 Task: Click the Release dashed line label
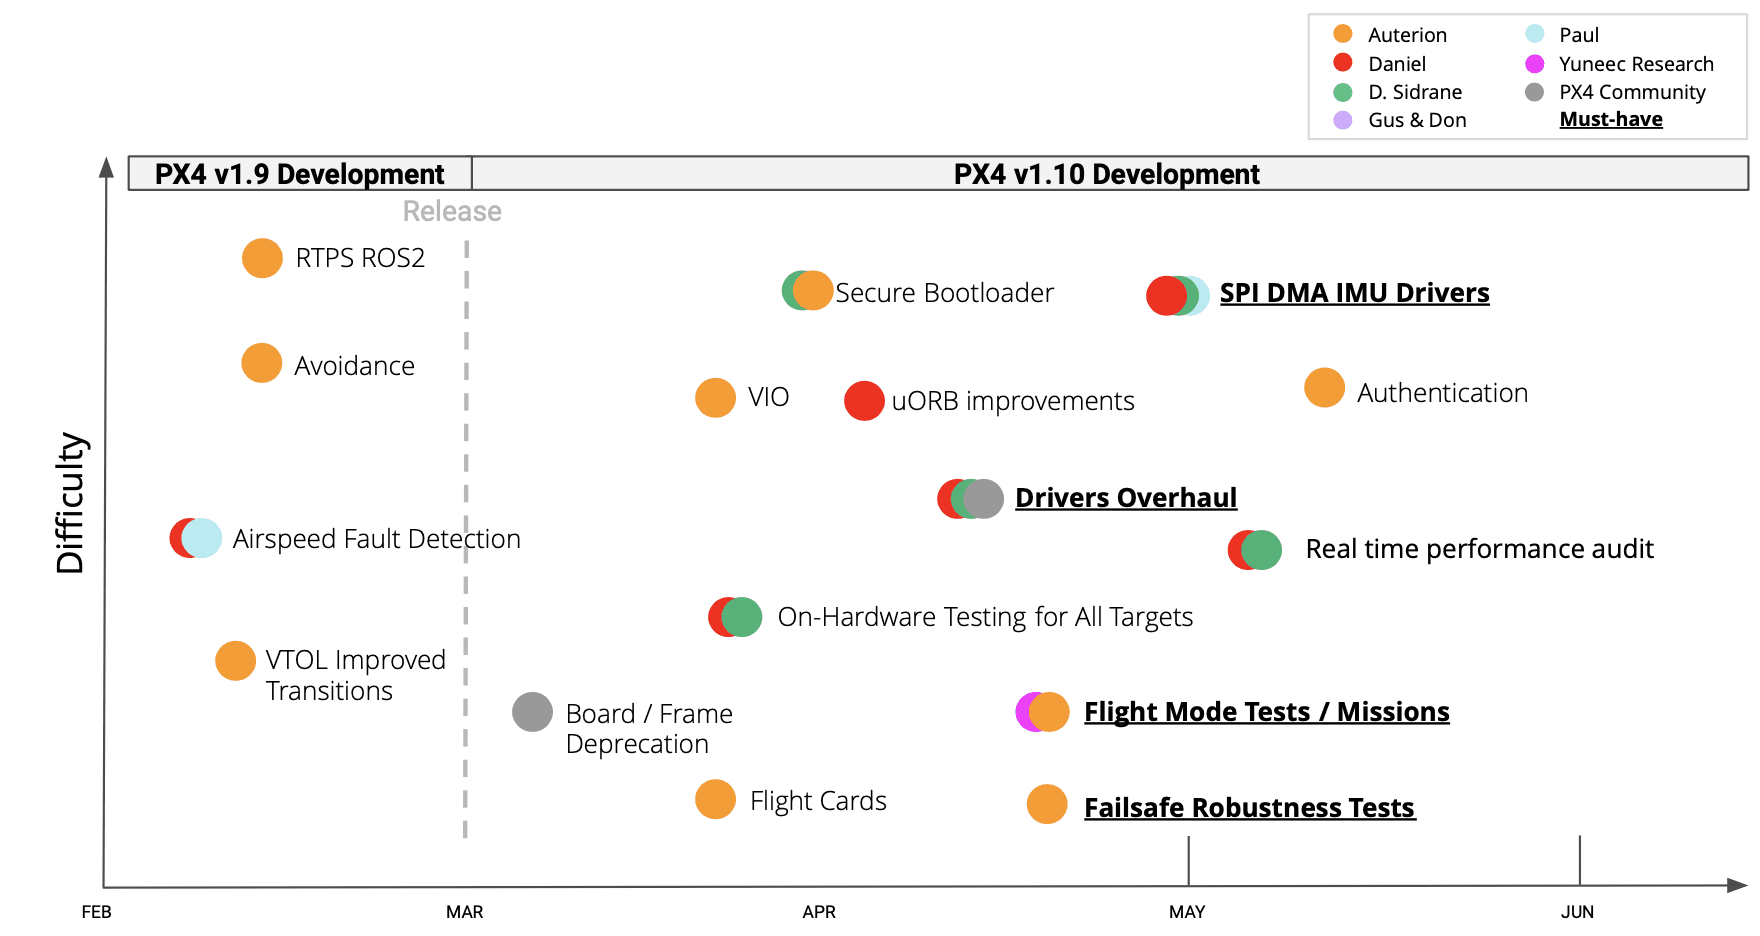tap(452, 212)
